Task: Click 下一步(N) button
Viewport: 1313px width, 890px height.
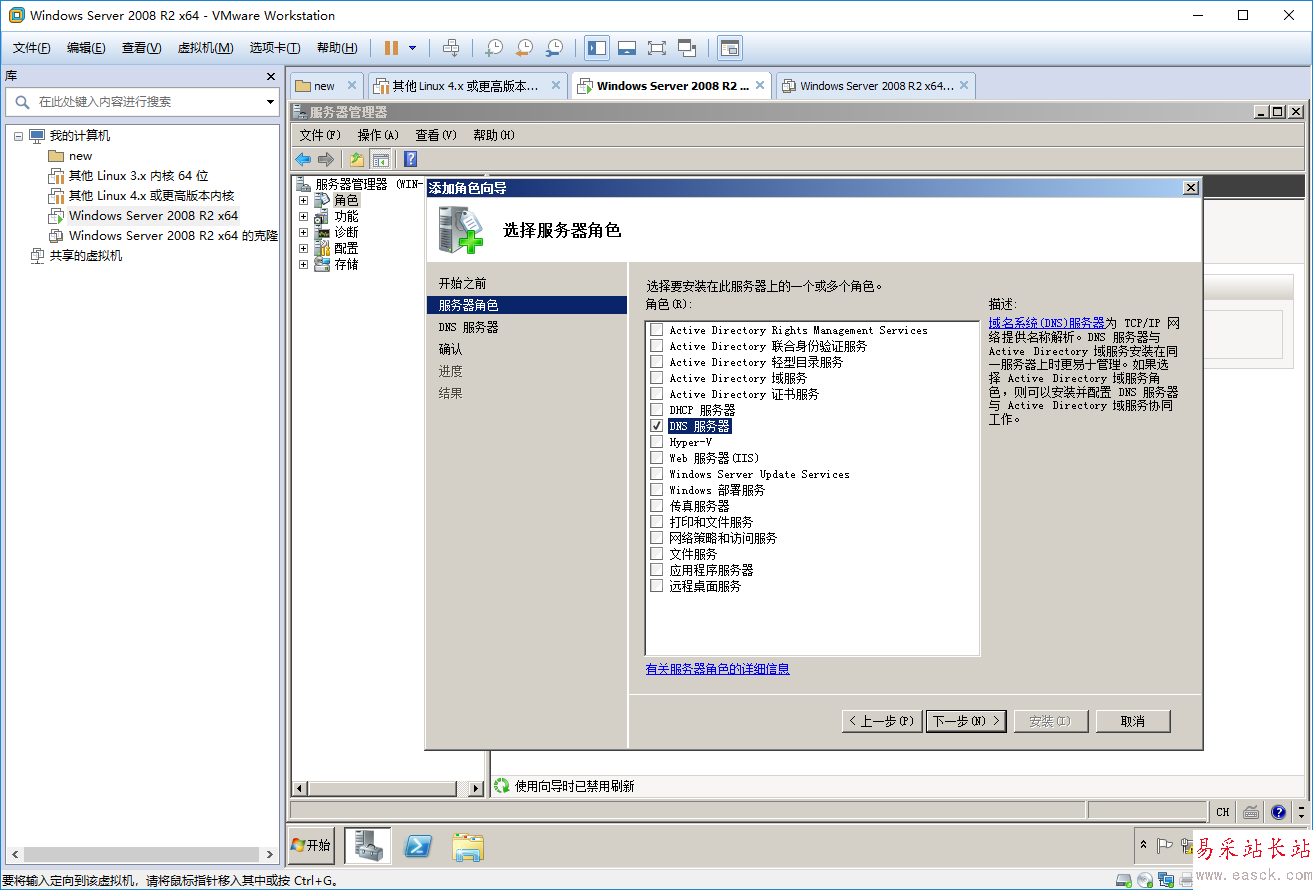Action: [966, 721]
